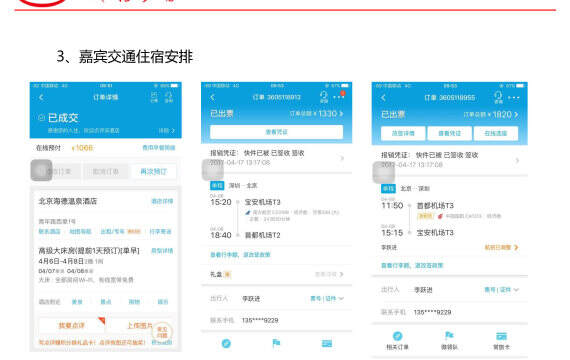The width and height of the screenshot is (570, 360).
Task: Open 酒店详情 link beside 北京海德温泉酒店
Action: point(162,201)
